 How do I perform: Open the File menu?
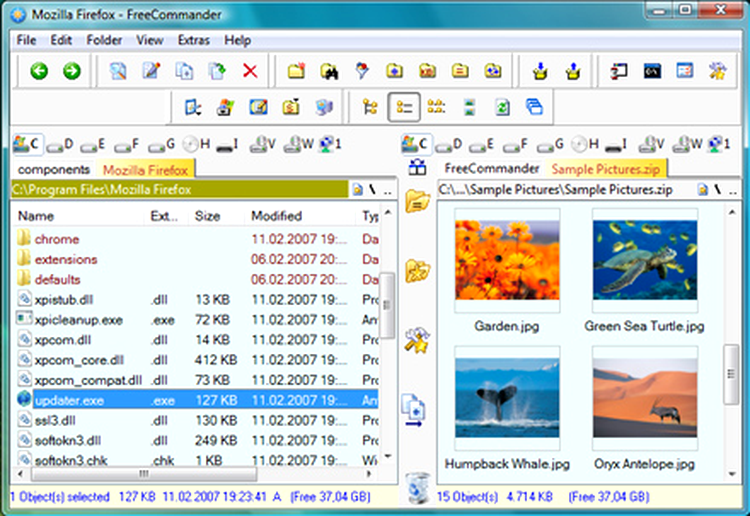click(x=26, y=40)
